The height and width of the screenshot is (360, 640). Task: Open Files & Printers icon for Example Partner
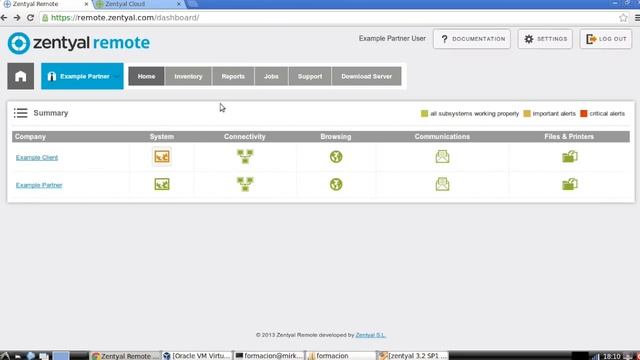pos(570,184)
